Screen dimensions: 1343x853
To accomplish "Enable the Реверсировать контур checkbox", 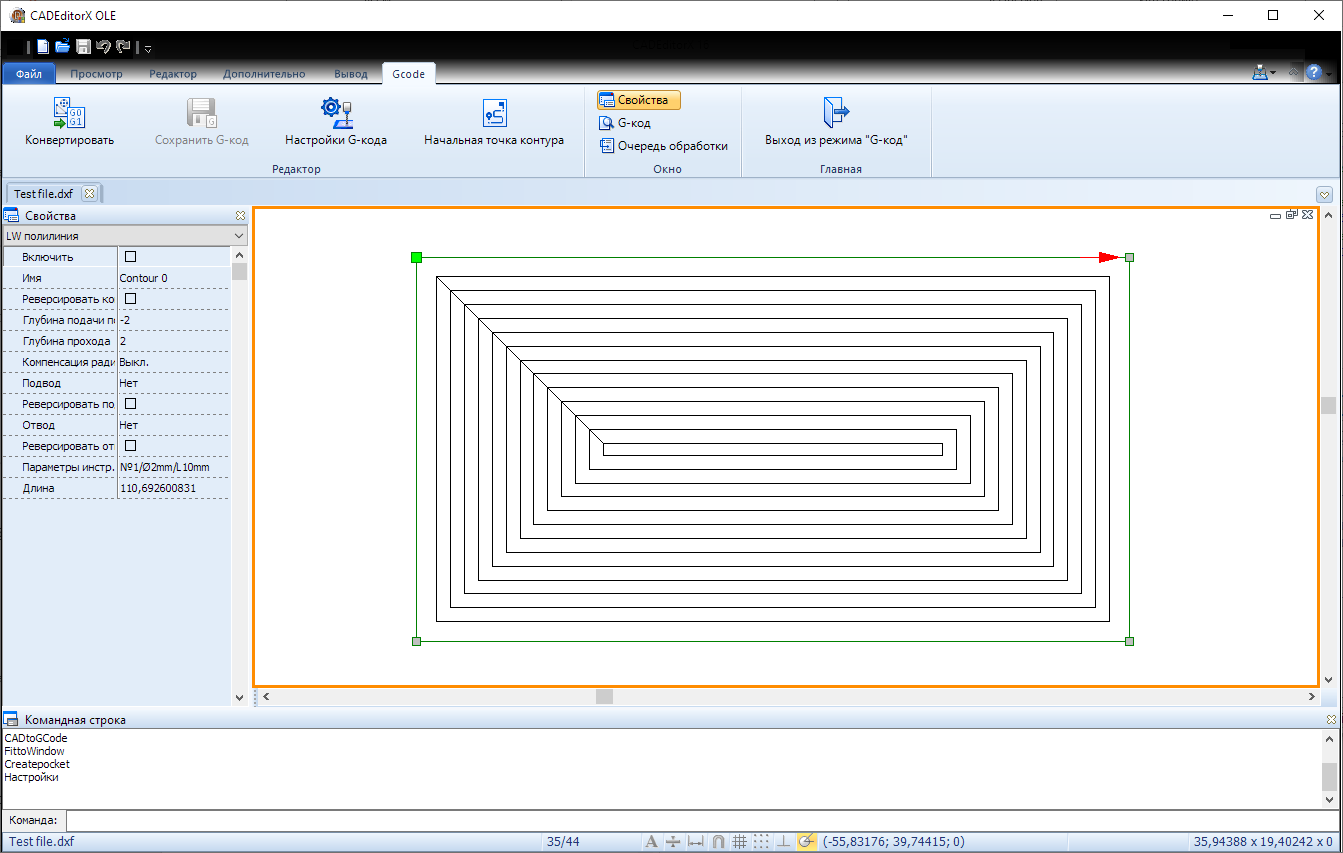I will pos(130,299).
